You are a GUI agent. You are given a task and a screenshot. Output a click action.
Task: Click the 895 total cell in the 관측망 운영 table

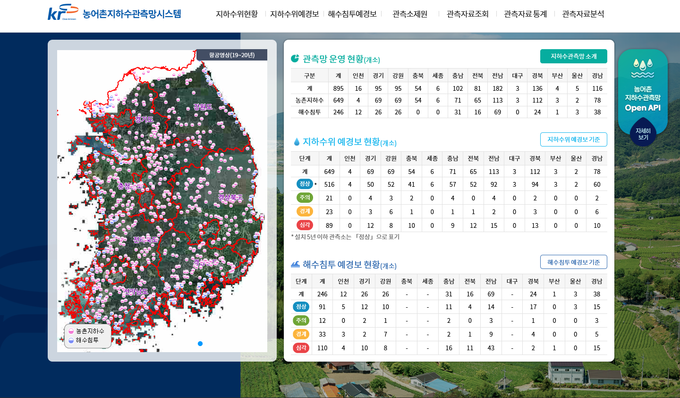[x=338, y=88]
